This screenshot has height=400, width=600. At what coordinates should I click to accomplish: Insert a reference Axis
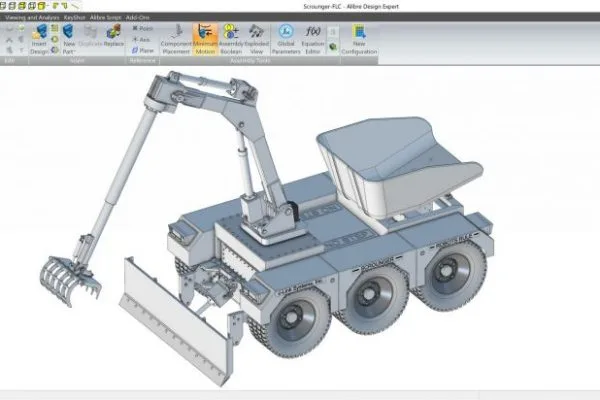click(x=141, y=39)
